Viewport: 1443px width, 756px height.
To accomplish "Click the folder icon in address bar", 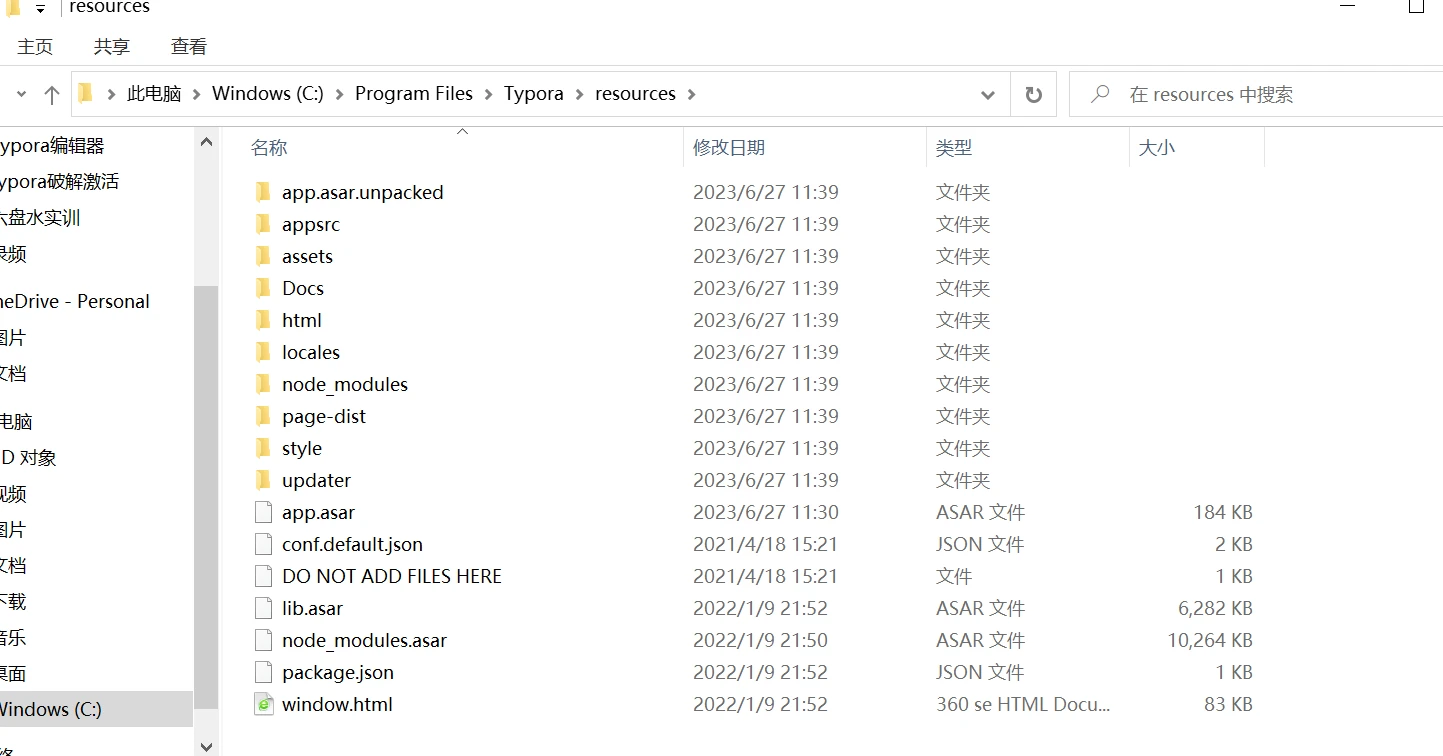I will [x=86, y=93].
